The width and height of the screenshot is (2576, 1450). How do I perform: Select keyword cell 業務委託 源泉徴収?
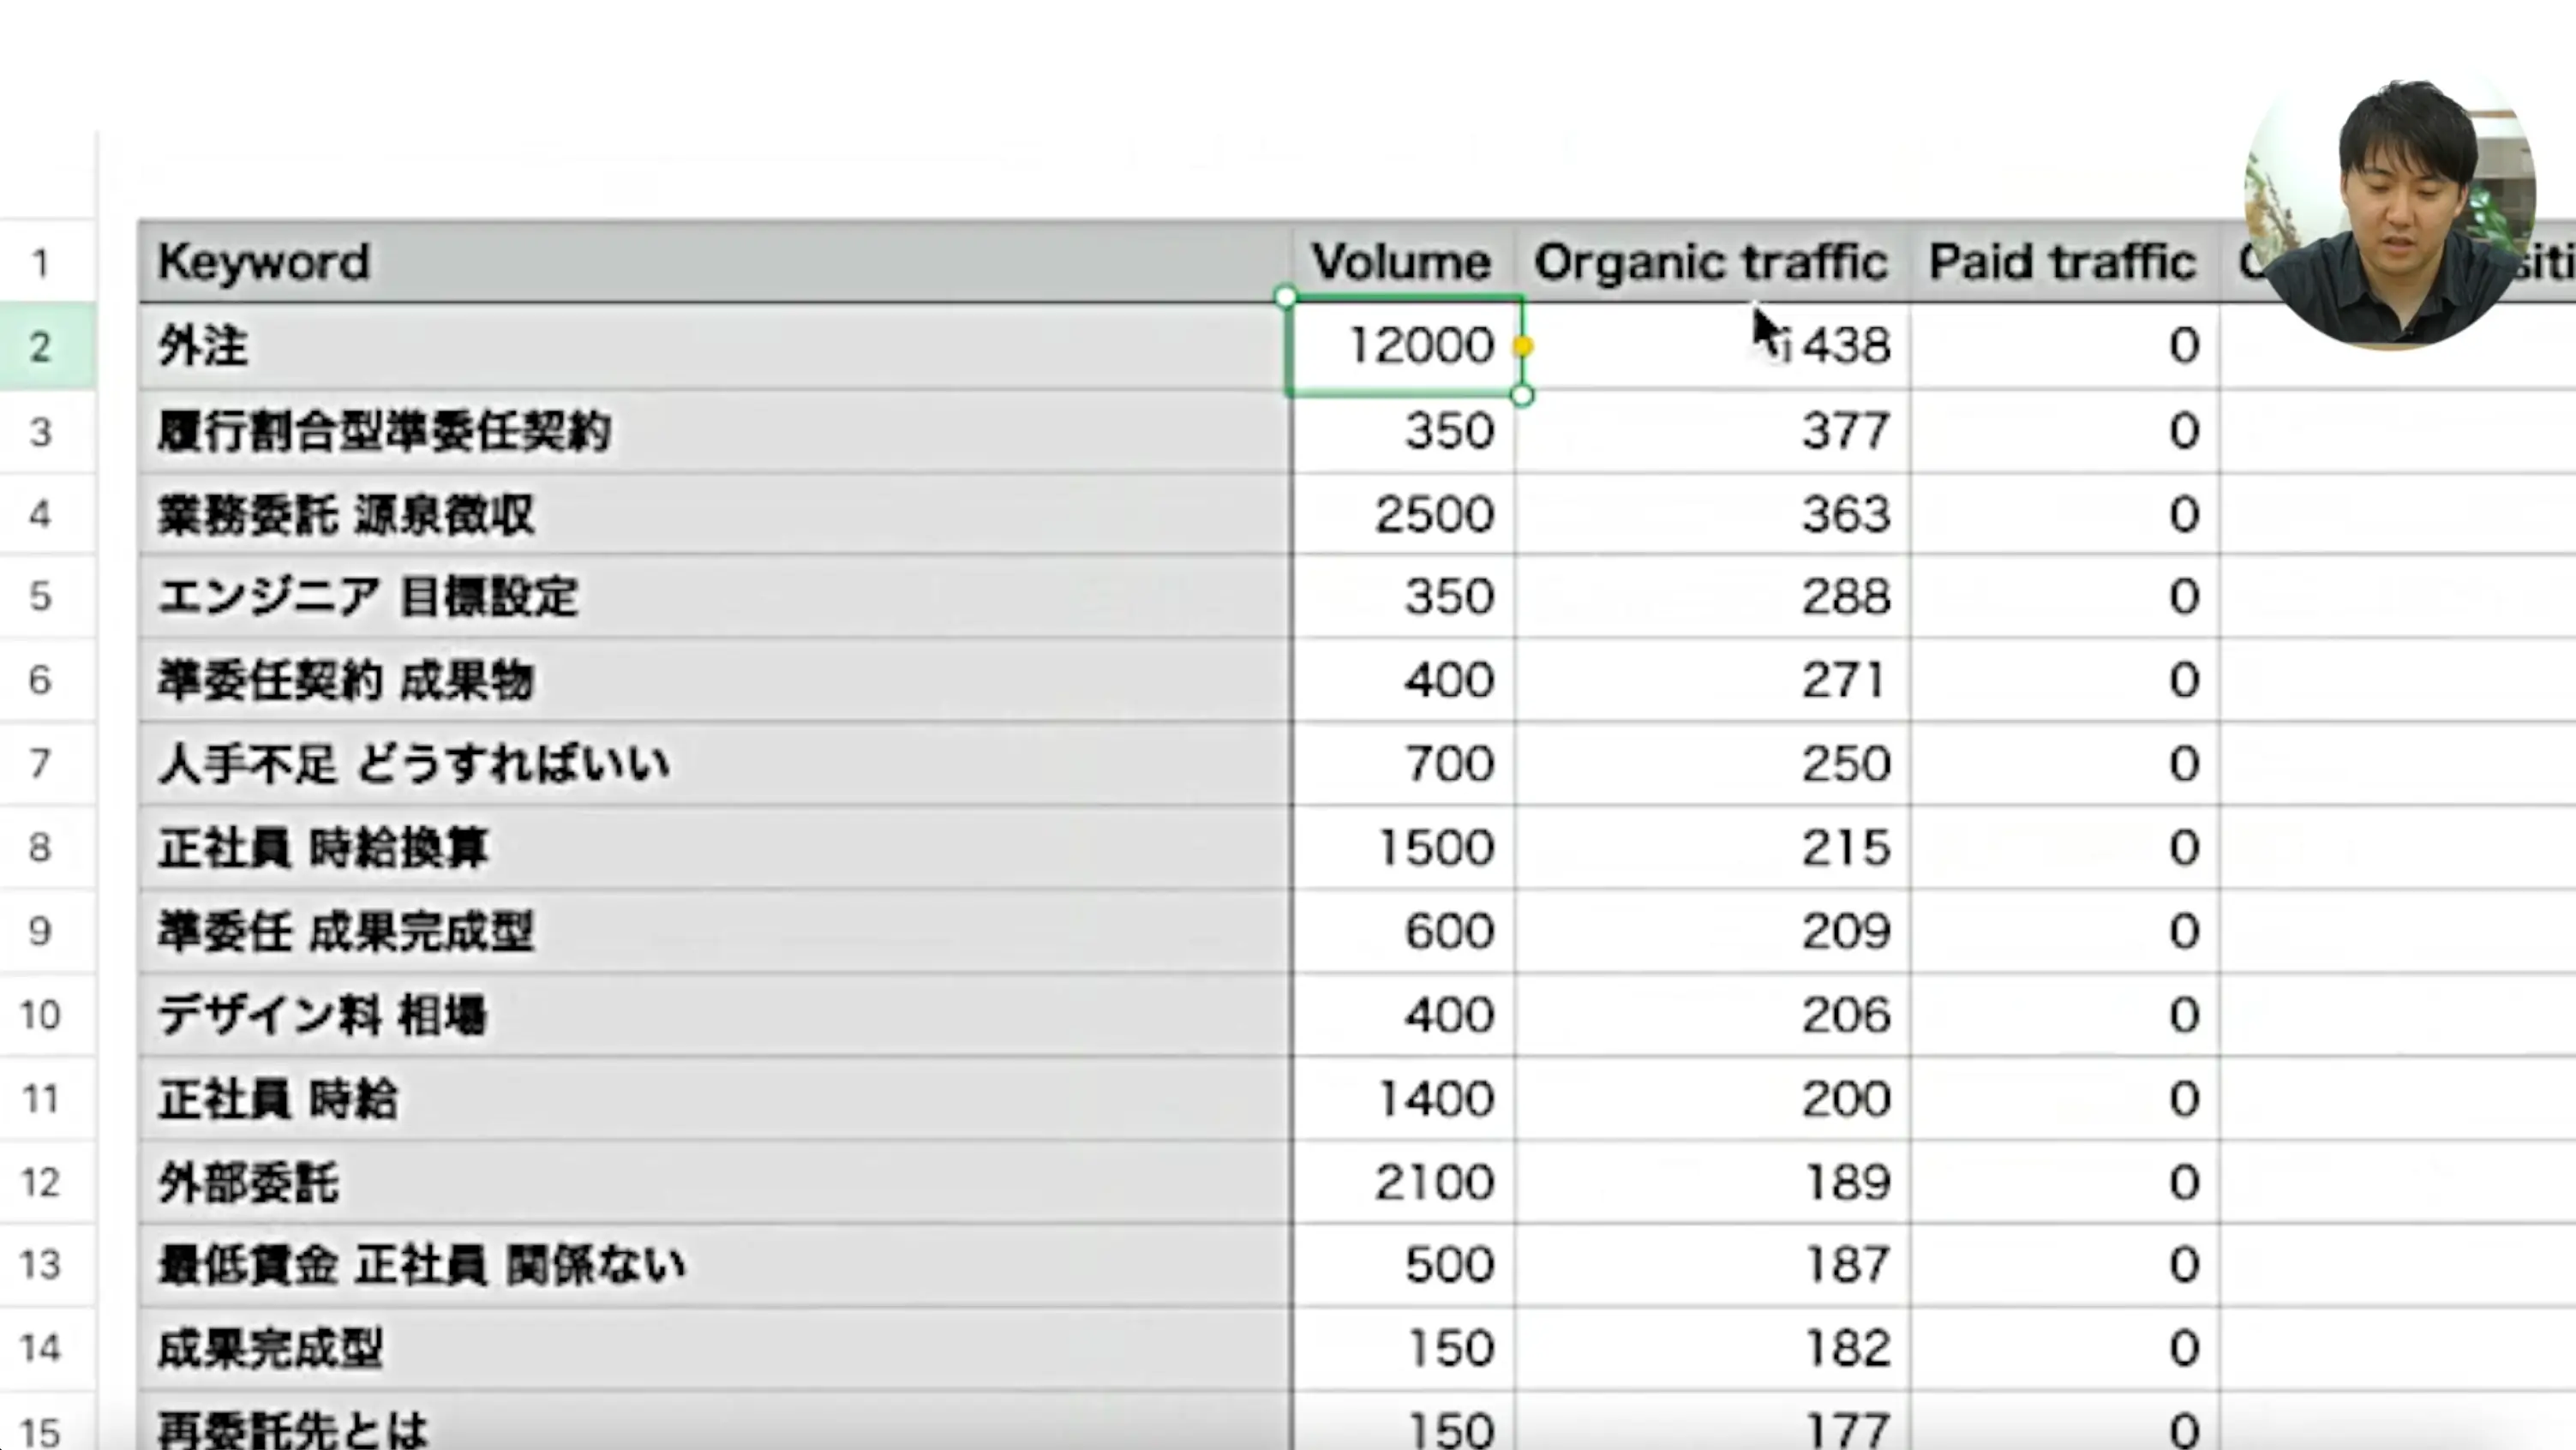pyautogui.click(x=715, y=514)
